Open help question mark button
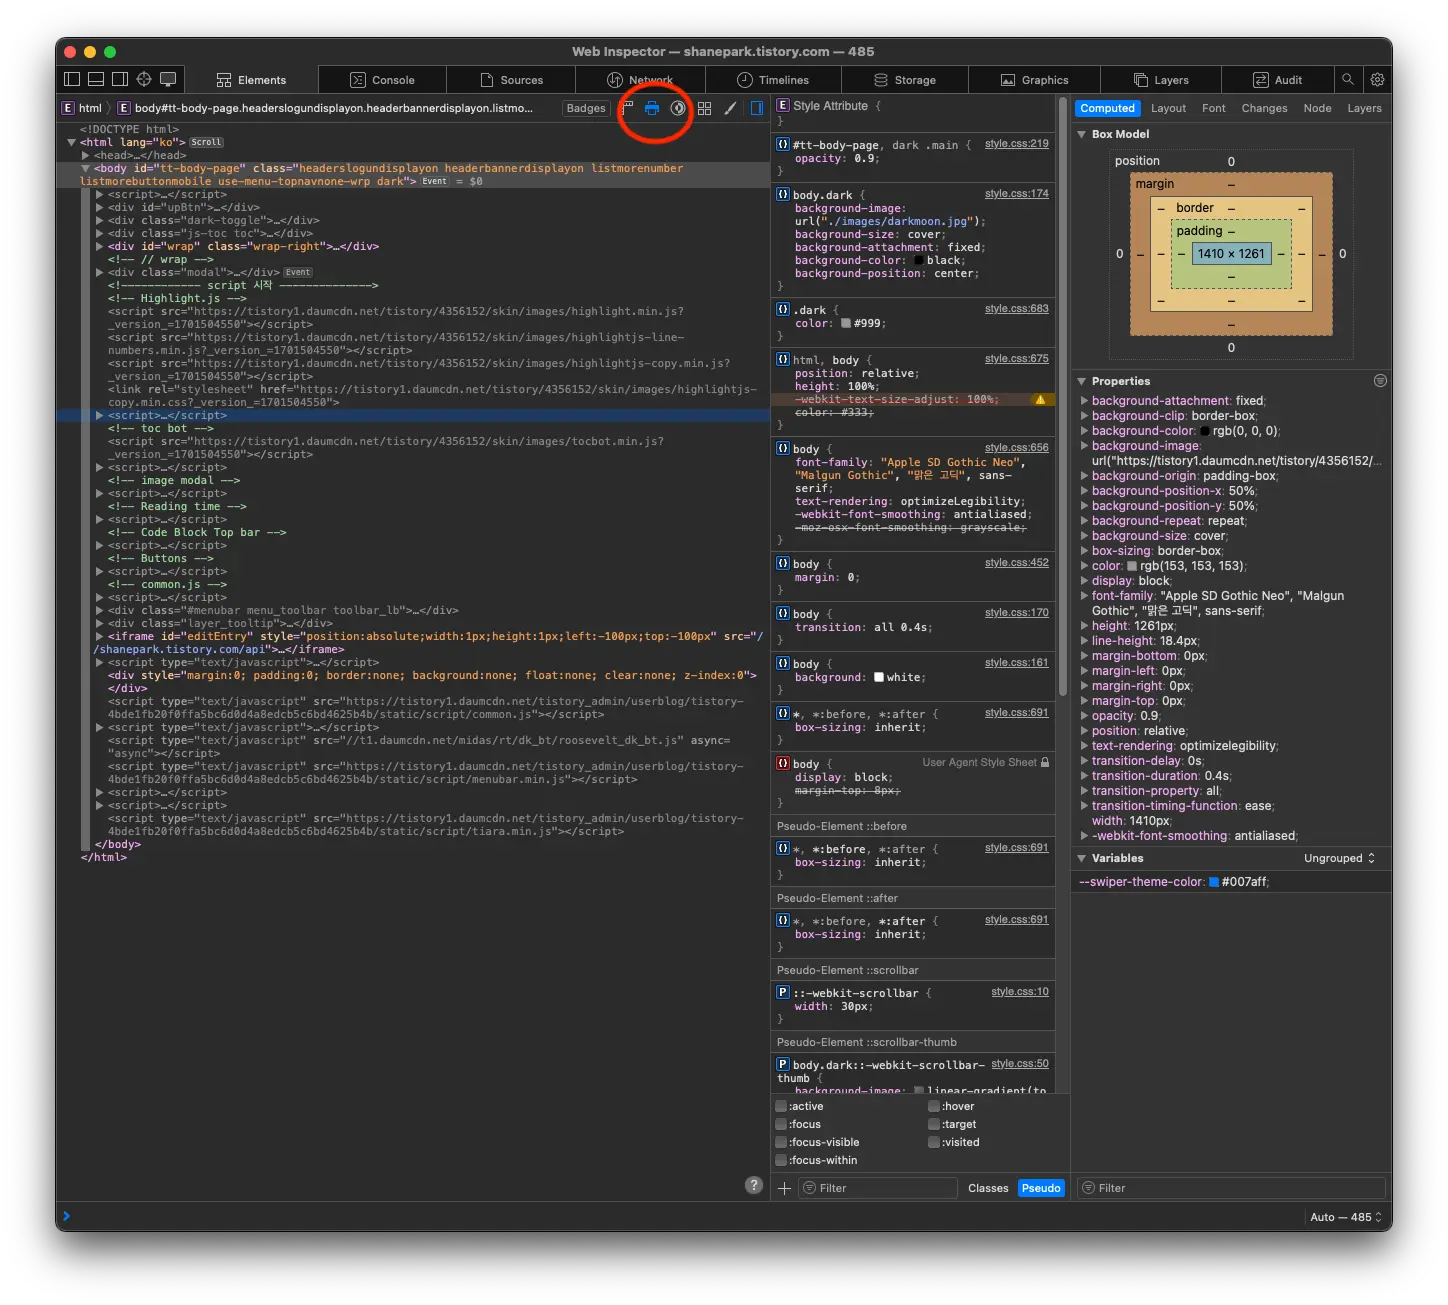Viewport: 1448px width, 1305px height. [x=754, y=1185]
